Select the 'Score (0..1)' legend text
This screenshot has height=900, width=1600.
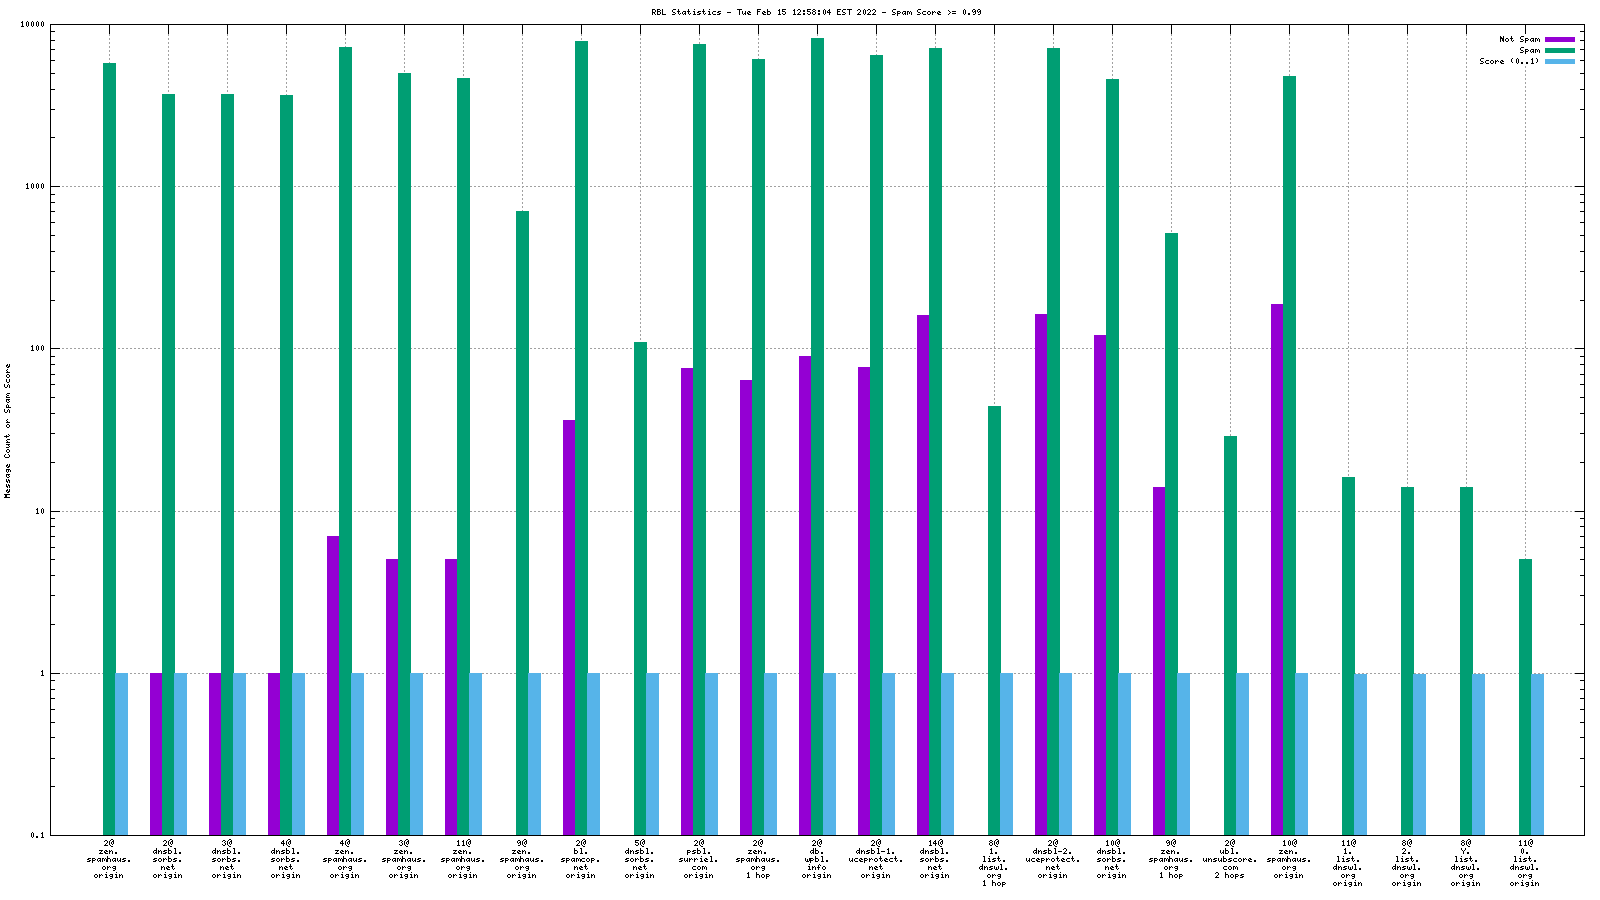tap(1509, 62)
